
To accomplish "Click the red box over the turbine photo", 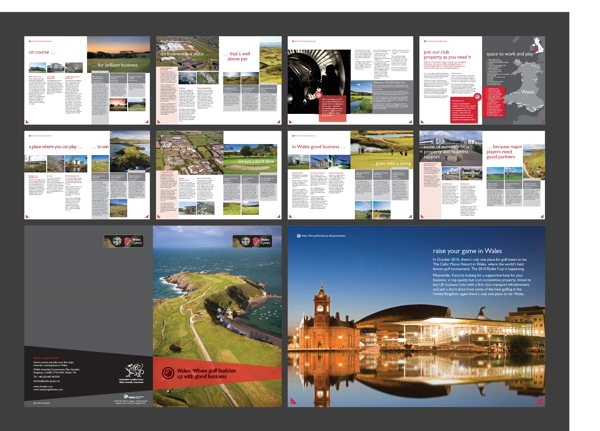I will coord(333,109).
